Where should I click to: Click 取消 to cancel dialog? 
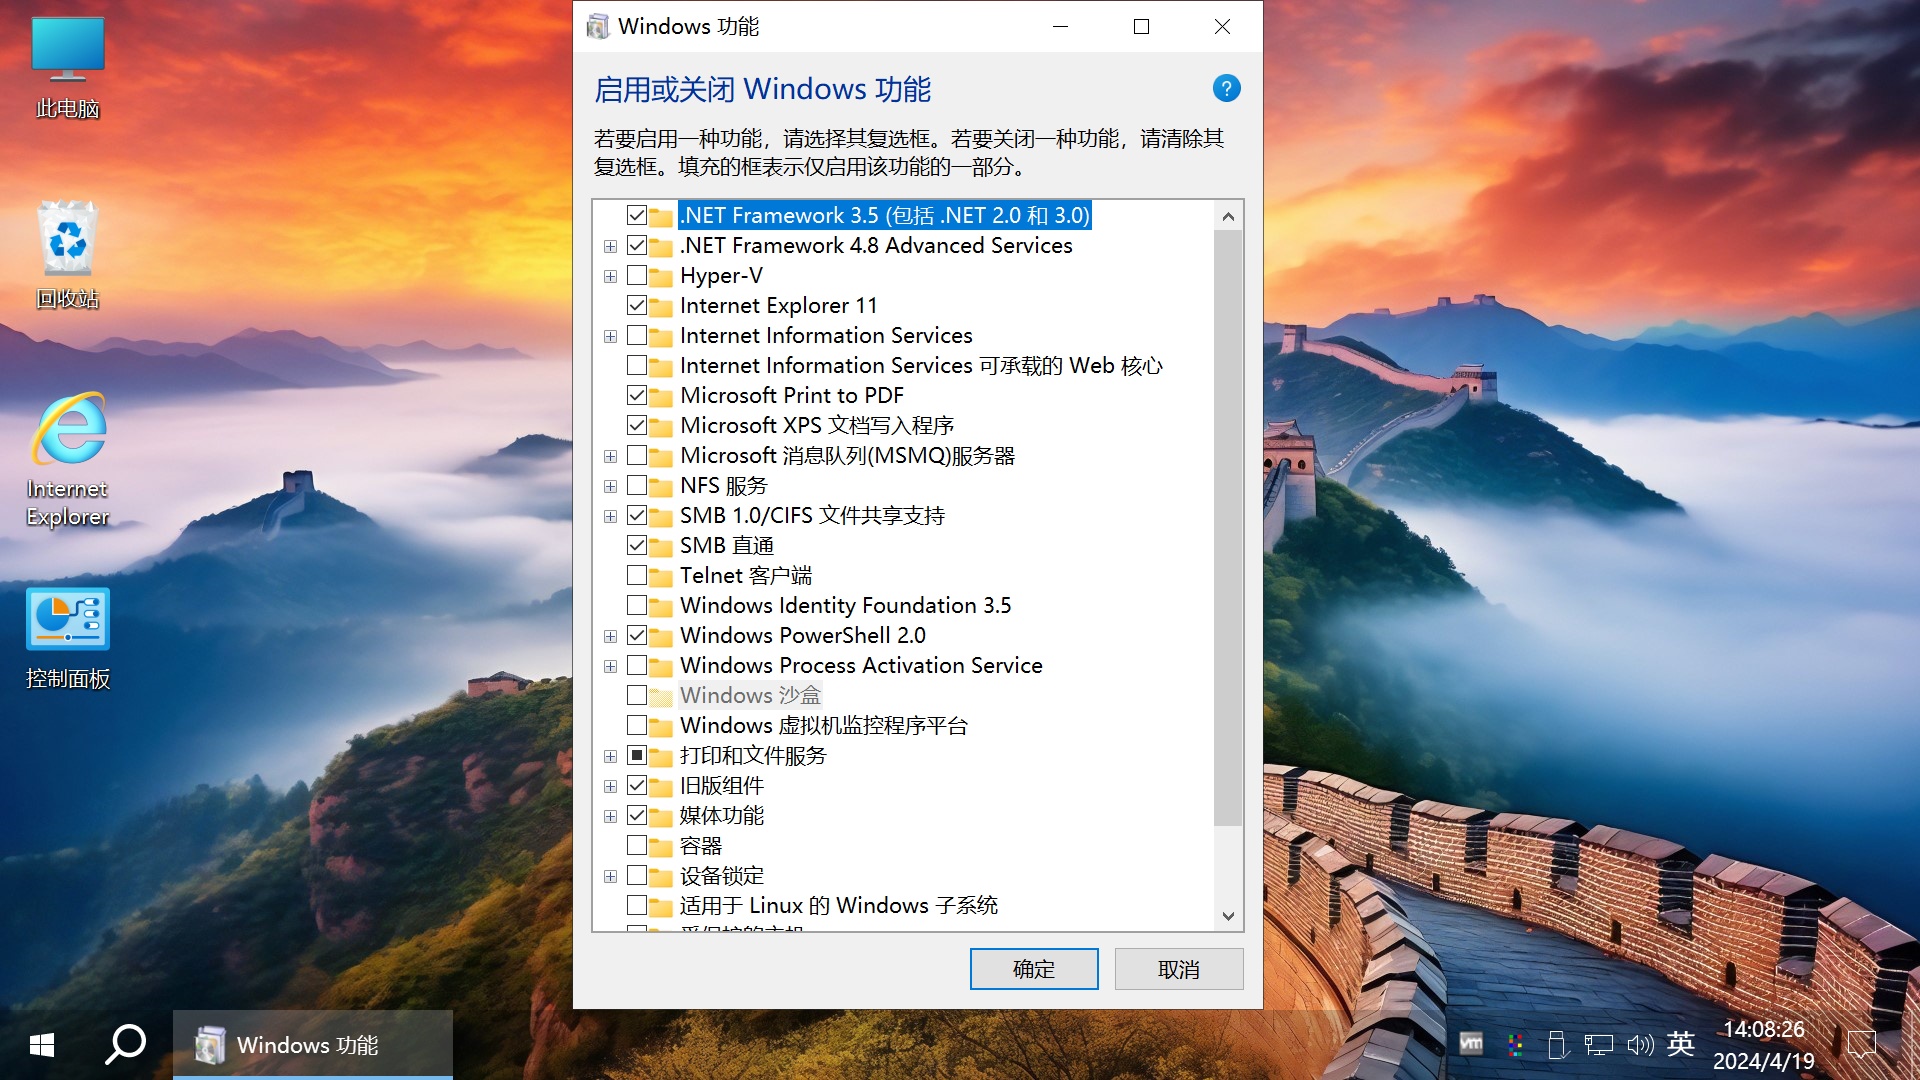pos(1179,969)
